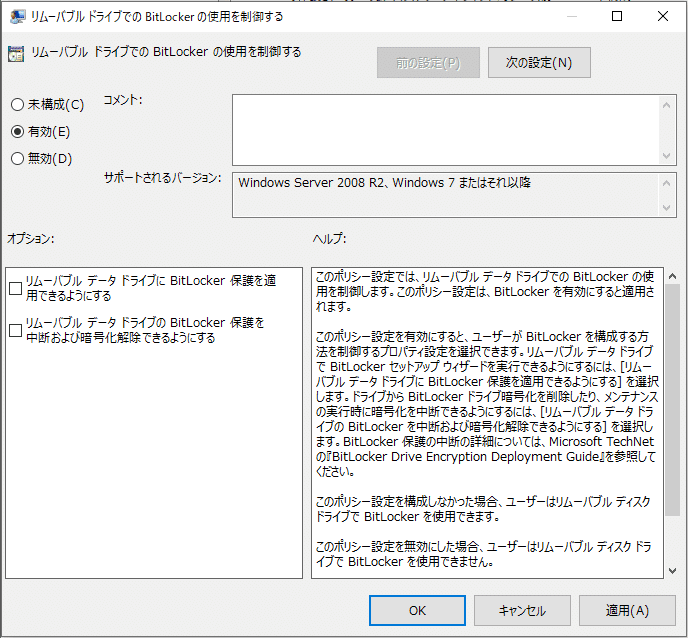Check BitLocker 保護を中断および暗号化解除 option
The image size is (688, 638).
tap(15, 330)
